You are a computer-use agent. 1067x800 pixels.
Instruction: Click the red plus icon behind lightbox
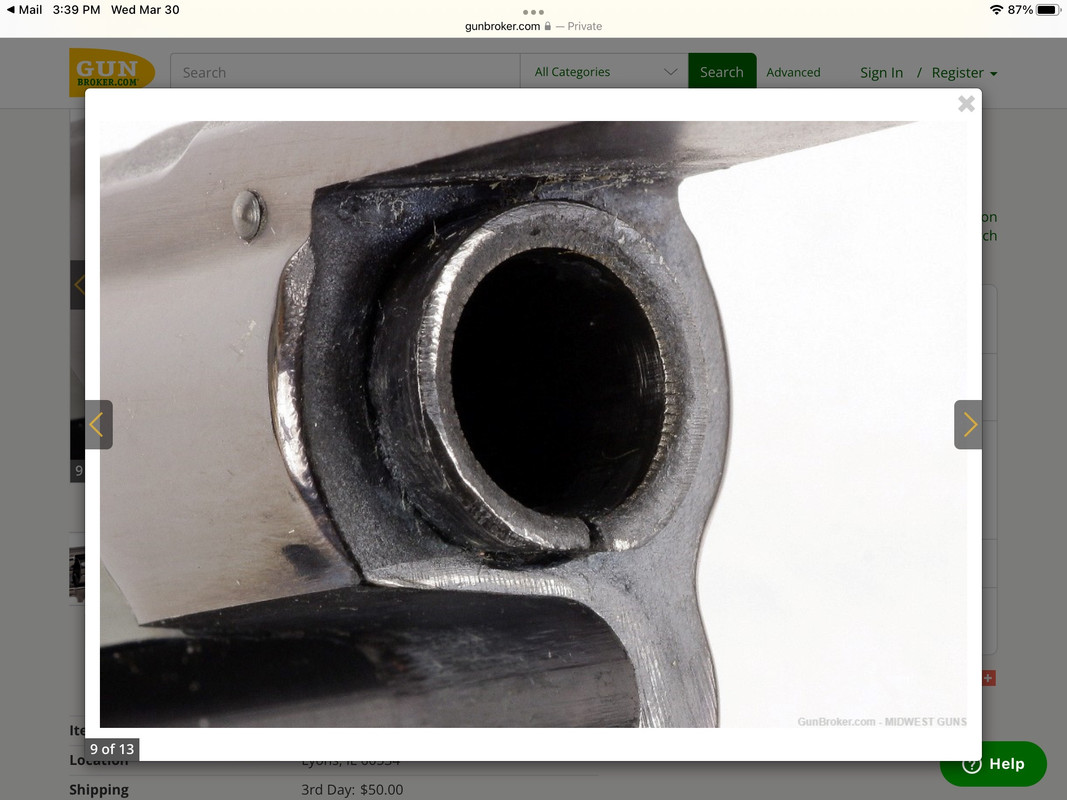pyautogui.click(x=988, y=678)
